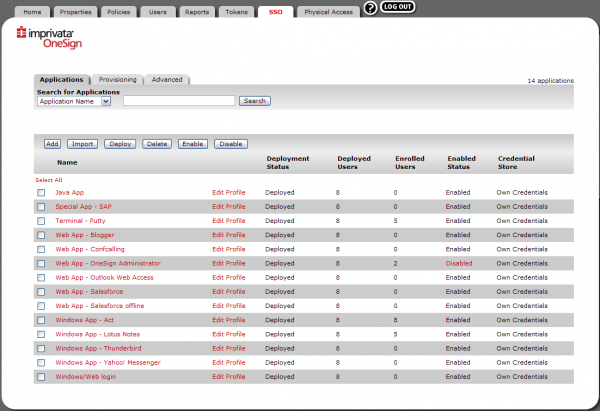Click the 14 applications count text

(551, 80)
